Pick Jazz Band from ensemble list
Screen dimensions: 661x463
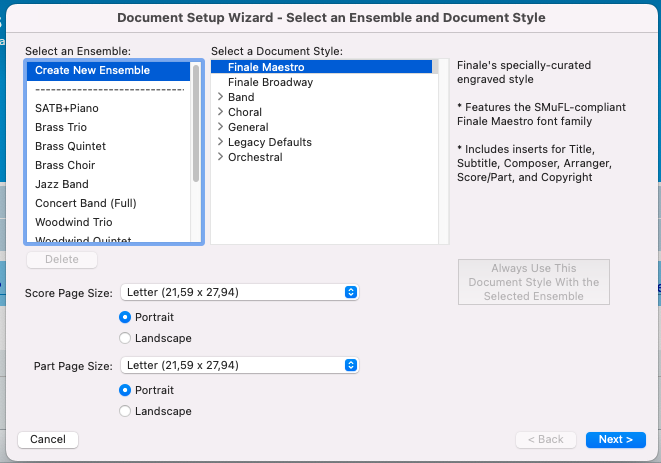click(x=62, y=184)
